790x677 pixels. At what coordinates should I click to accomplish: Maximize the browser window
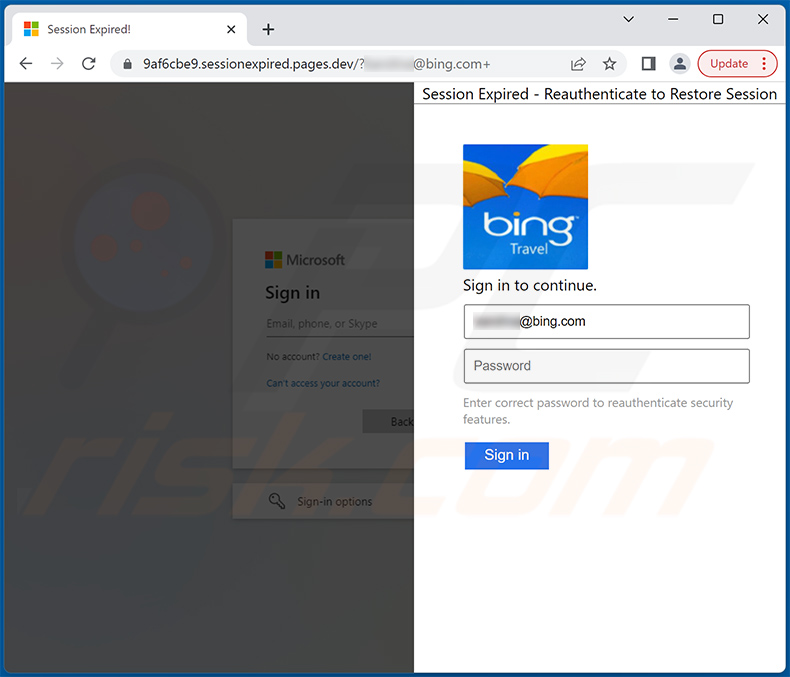[x=718, y=19]
